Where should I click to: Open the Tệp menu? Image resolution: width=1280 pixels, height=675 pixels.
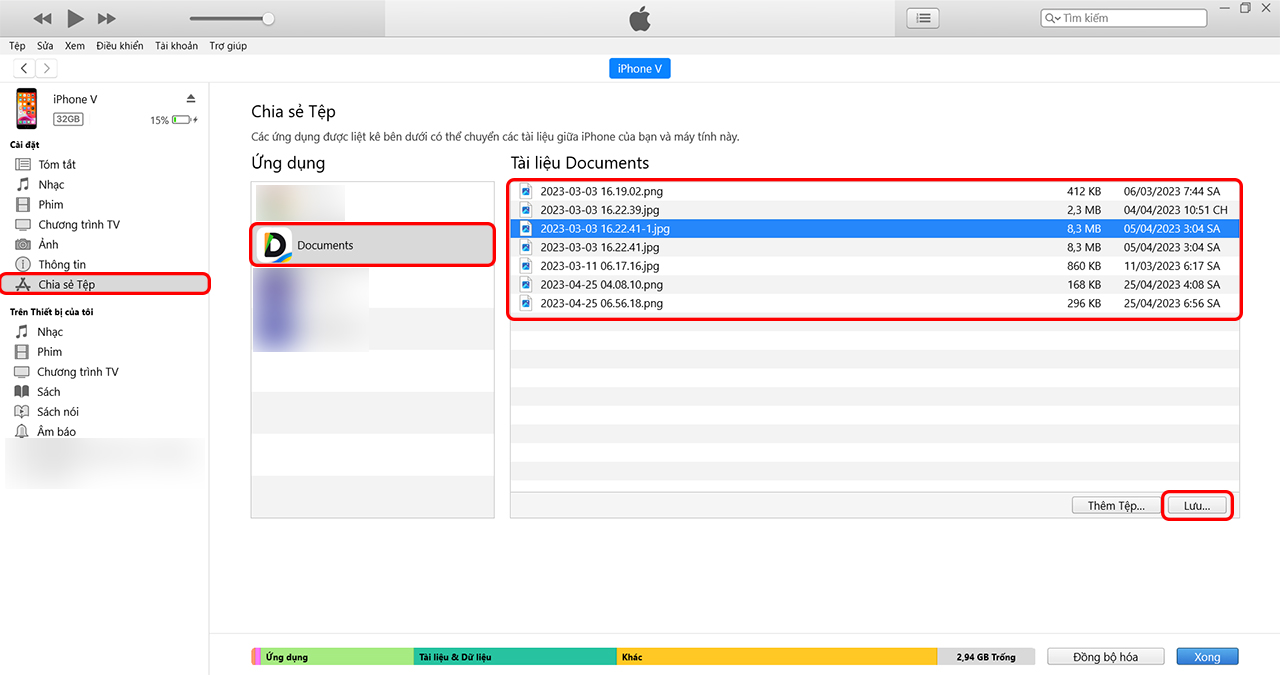click(x=17, y=46)
